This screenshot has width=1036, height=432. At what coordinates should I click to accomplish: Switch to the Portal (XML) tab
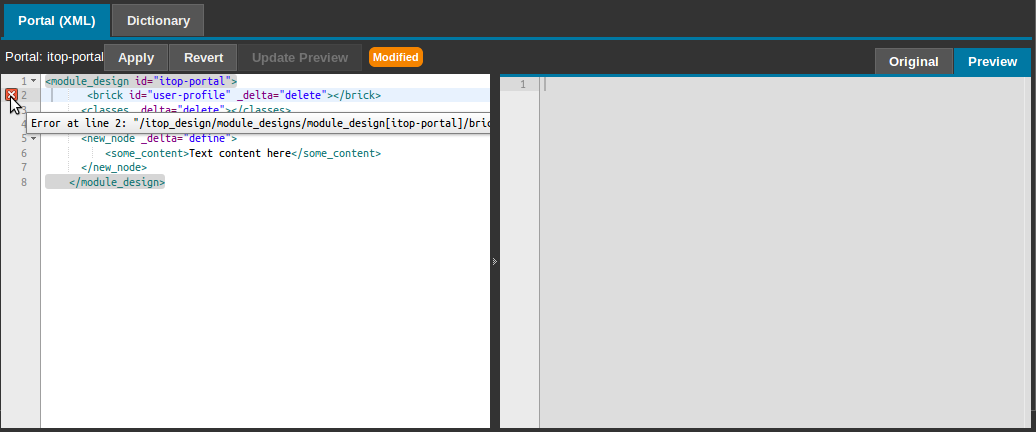coord(55,20)
